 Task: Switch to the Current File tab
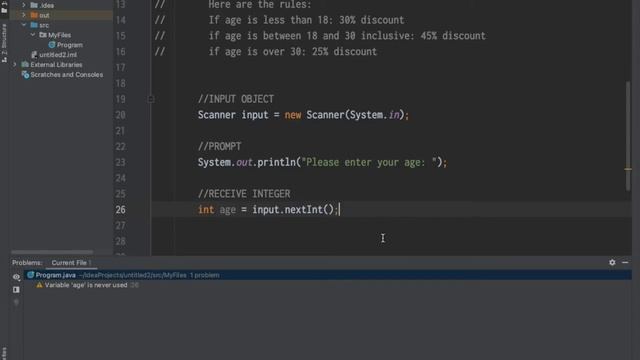pos(71,263)
